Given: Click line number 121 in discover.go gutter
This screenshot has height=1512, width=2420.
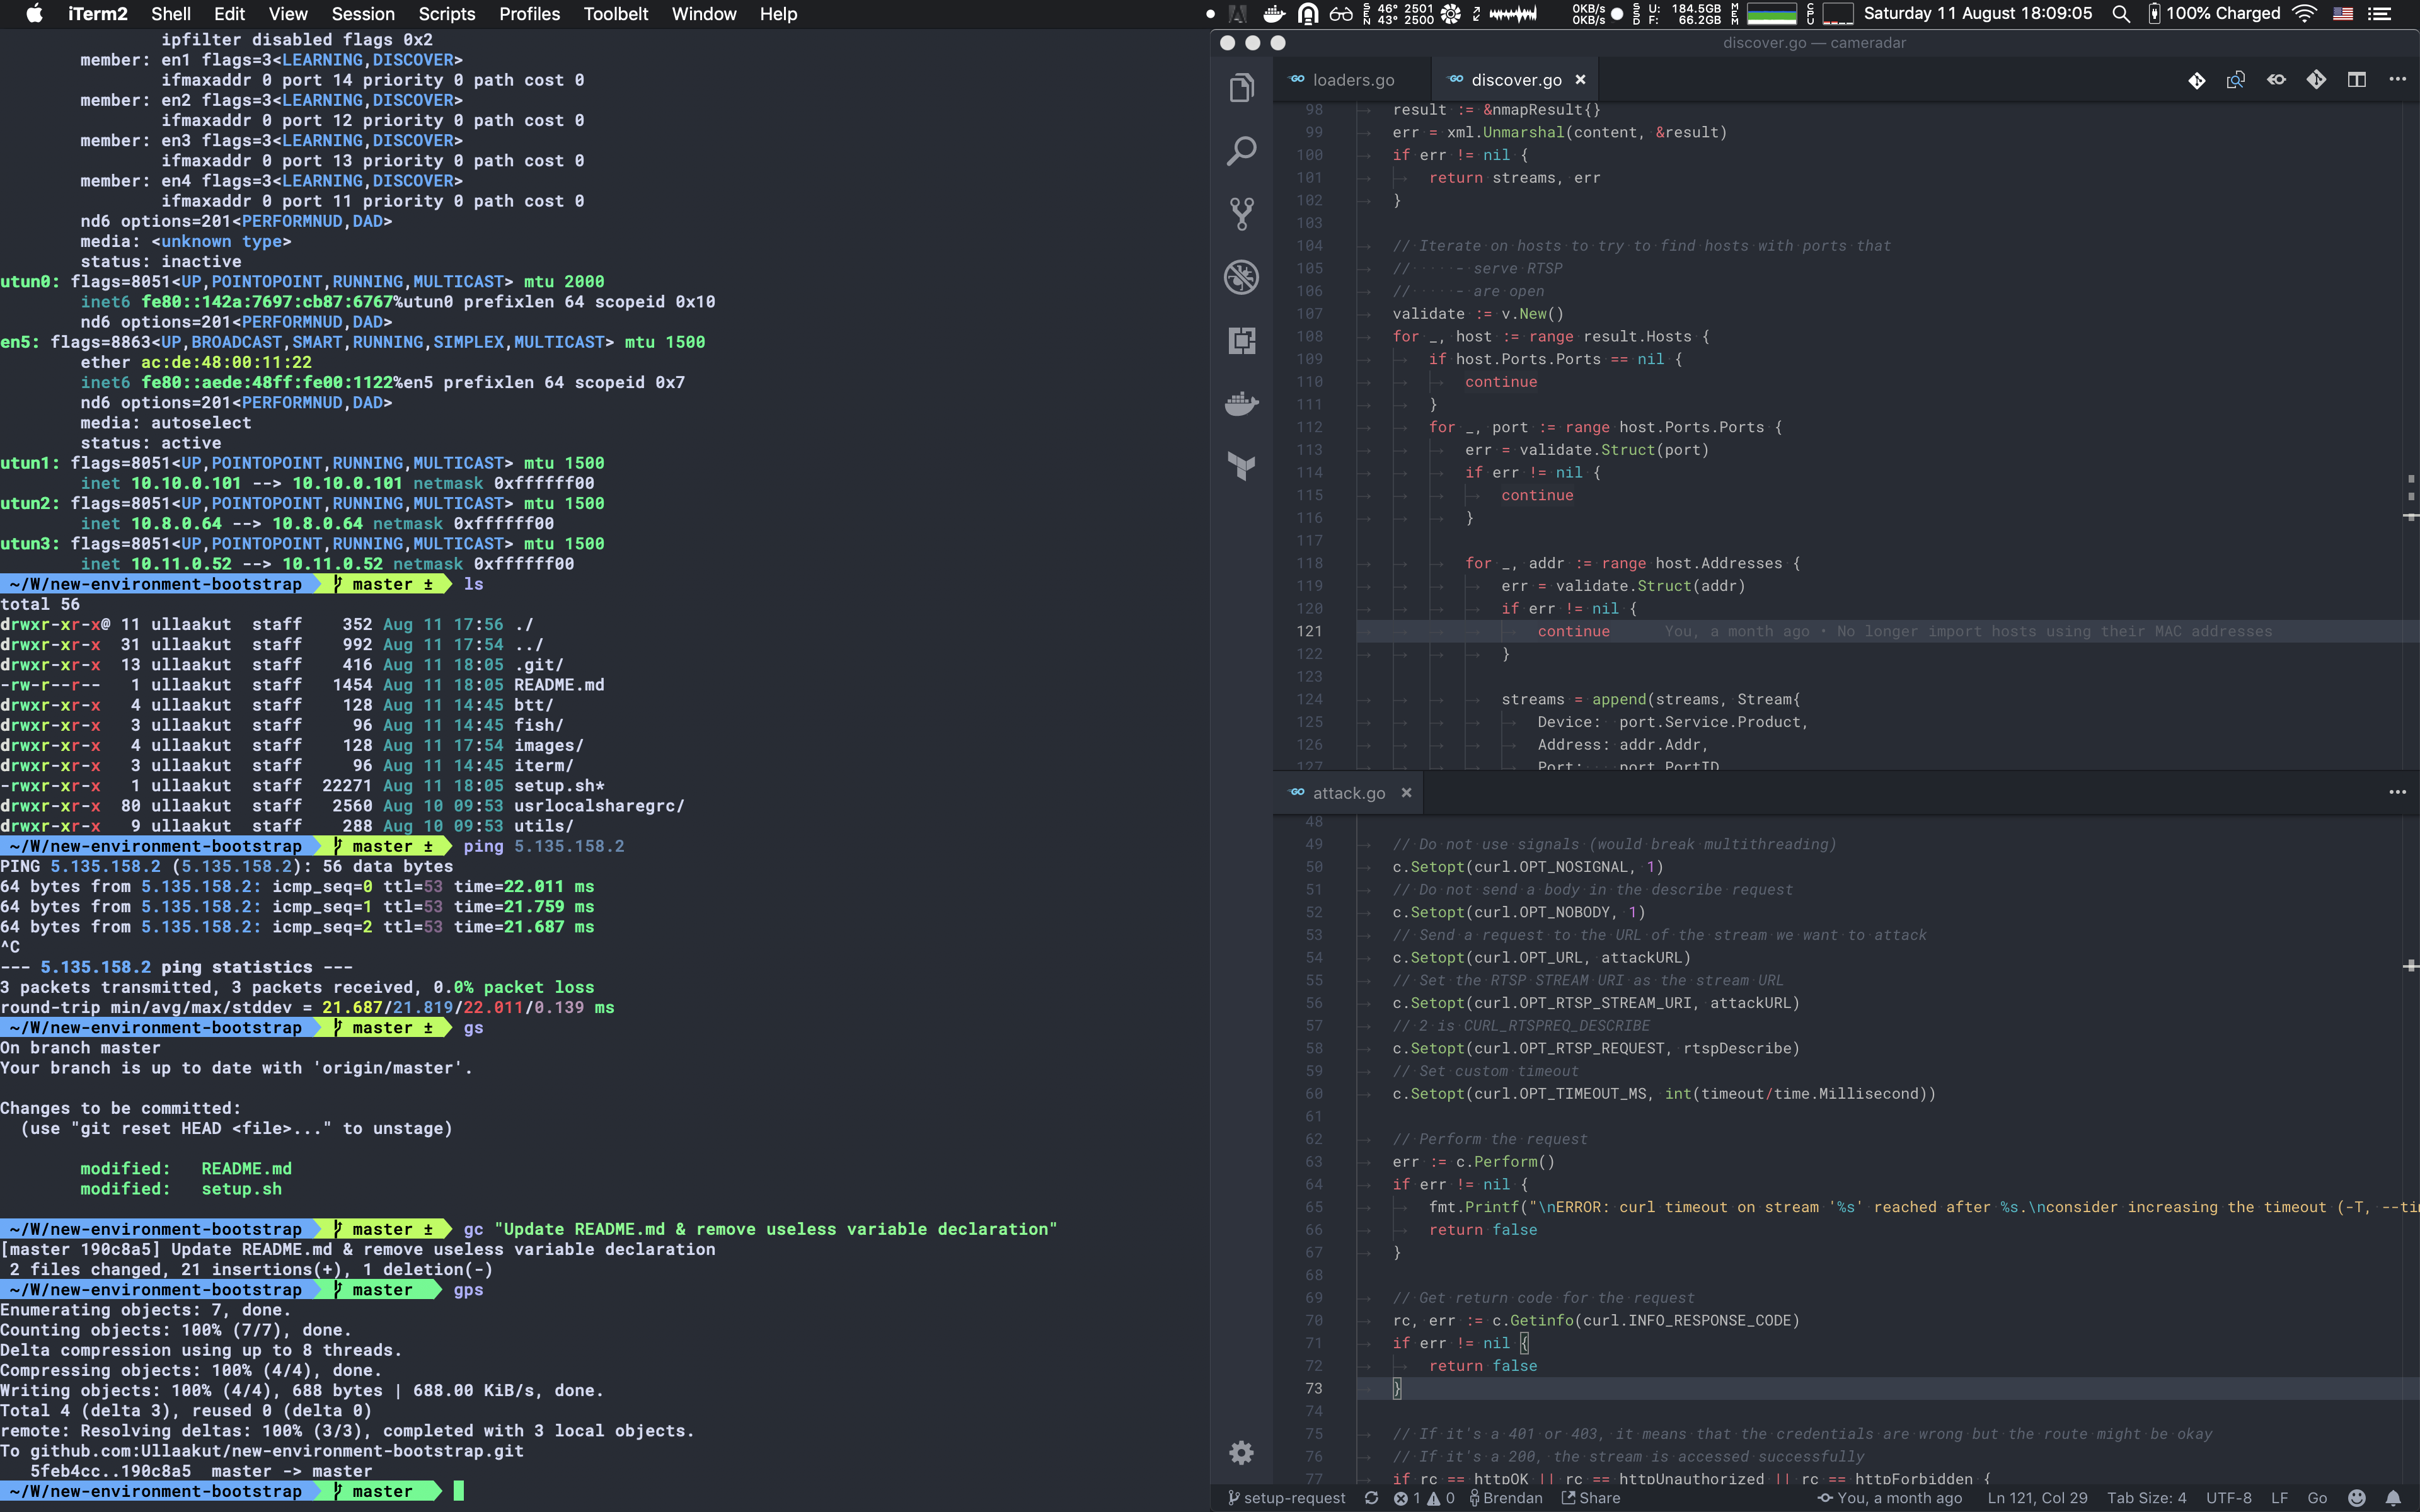Looking at the screenshot, I should coord(1310,631).
